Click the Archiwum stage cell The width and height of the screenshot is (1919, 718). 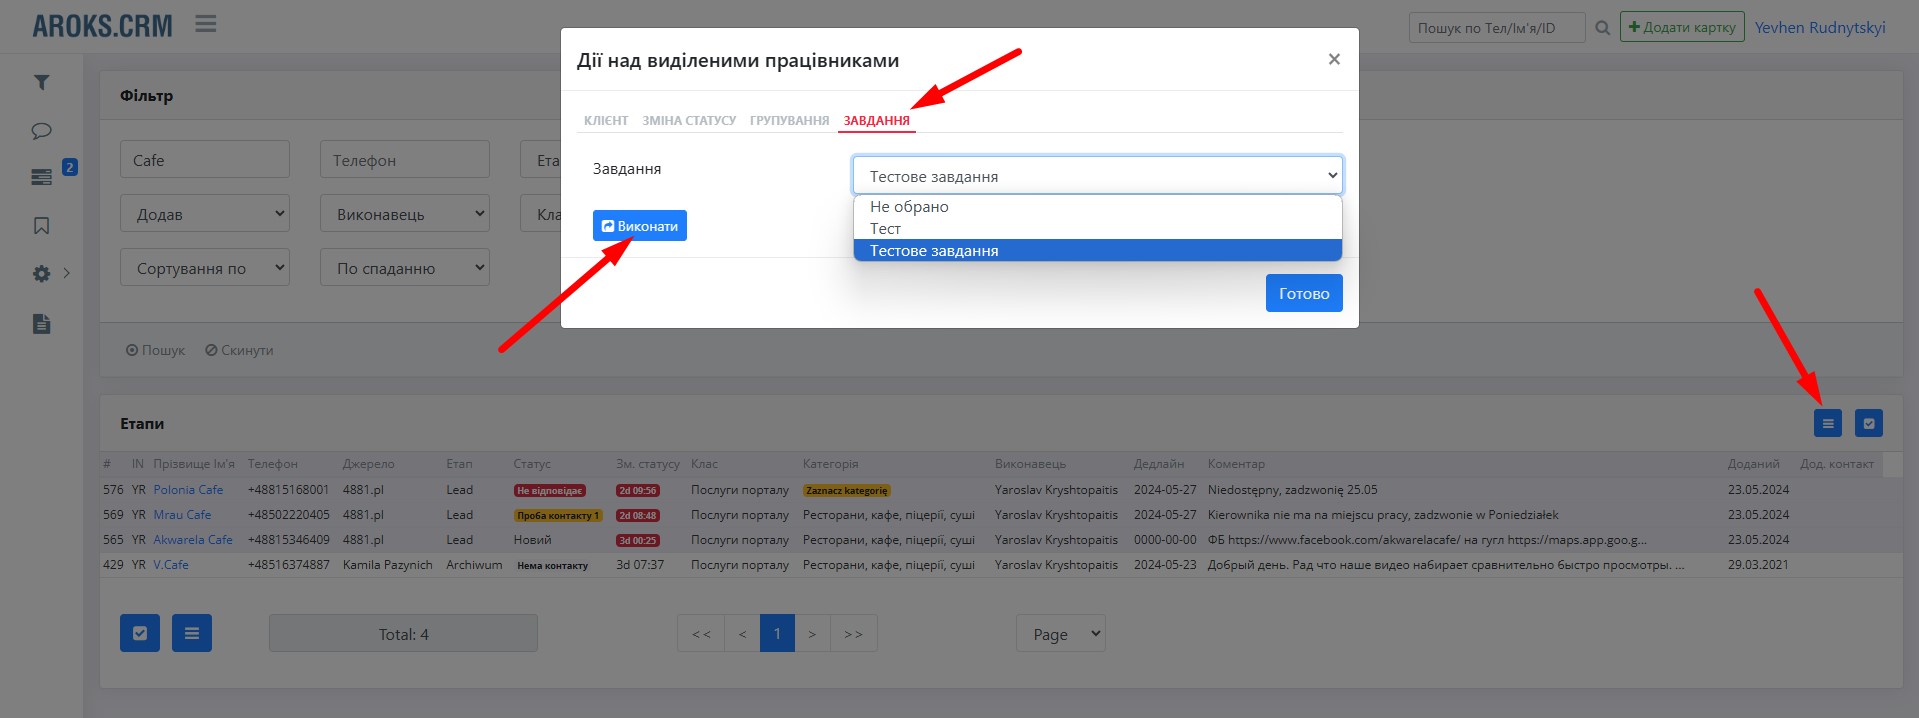coord(474,565)
